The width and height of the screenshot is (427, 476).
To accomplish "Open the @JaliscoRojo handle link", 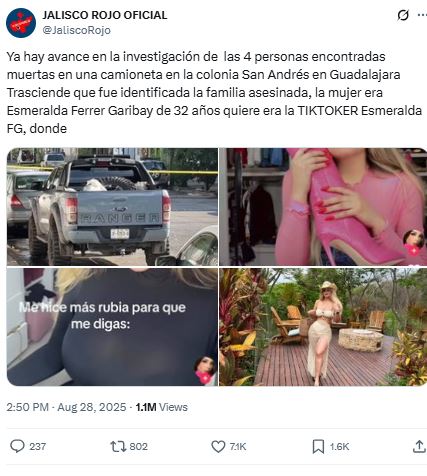I will pyautogui.click(x=77, y=30).
